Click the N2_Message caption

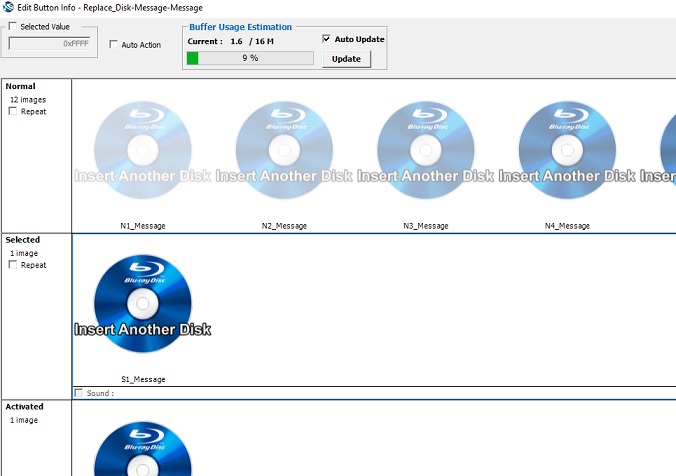coord(284,226)
